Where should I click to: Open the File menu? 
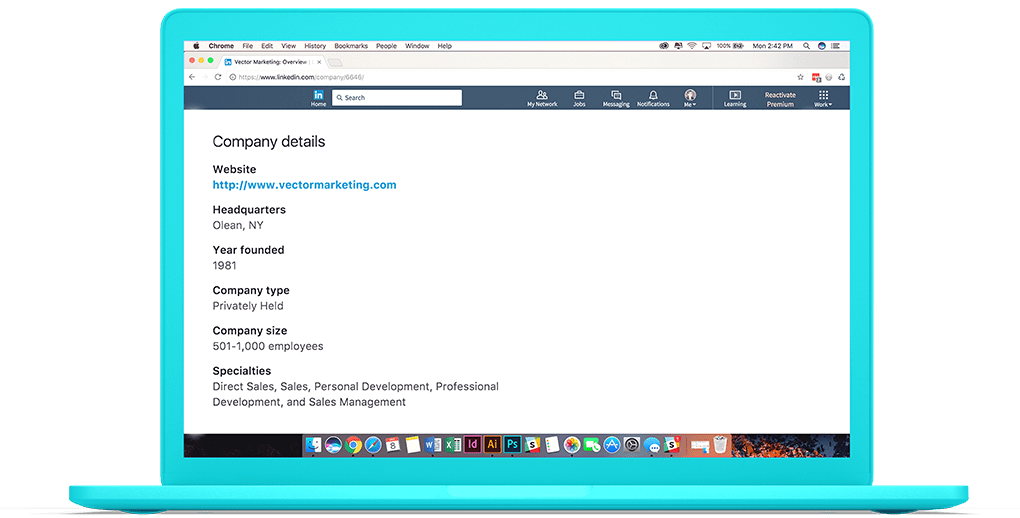coord(248,46)
